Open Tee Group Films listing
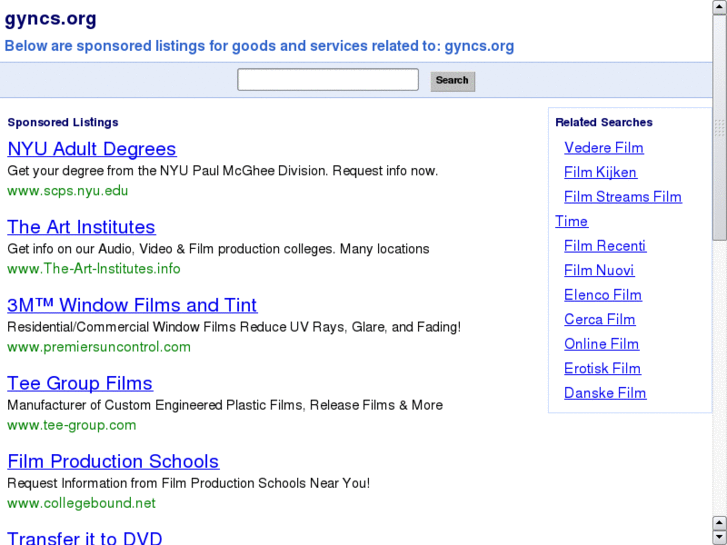 tap(80, 383)
